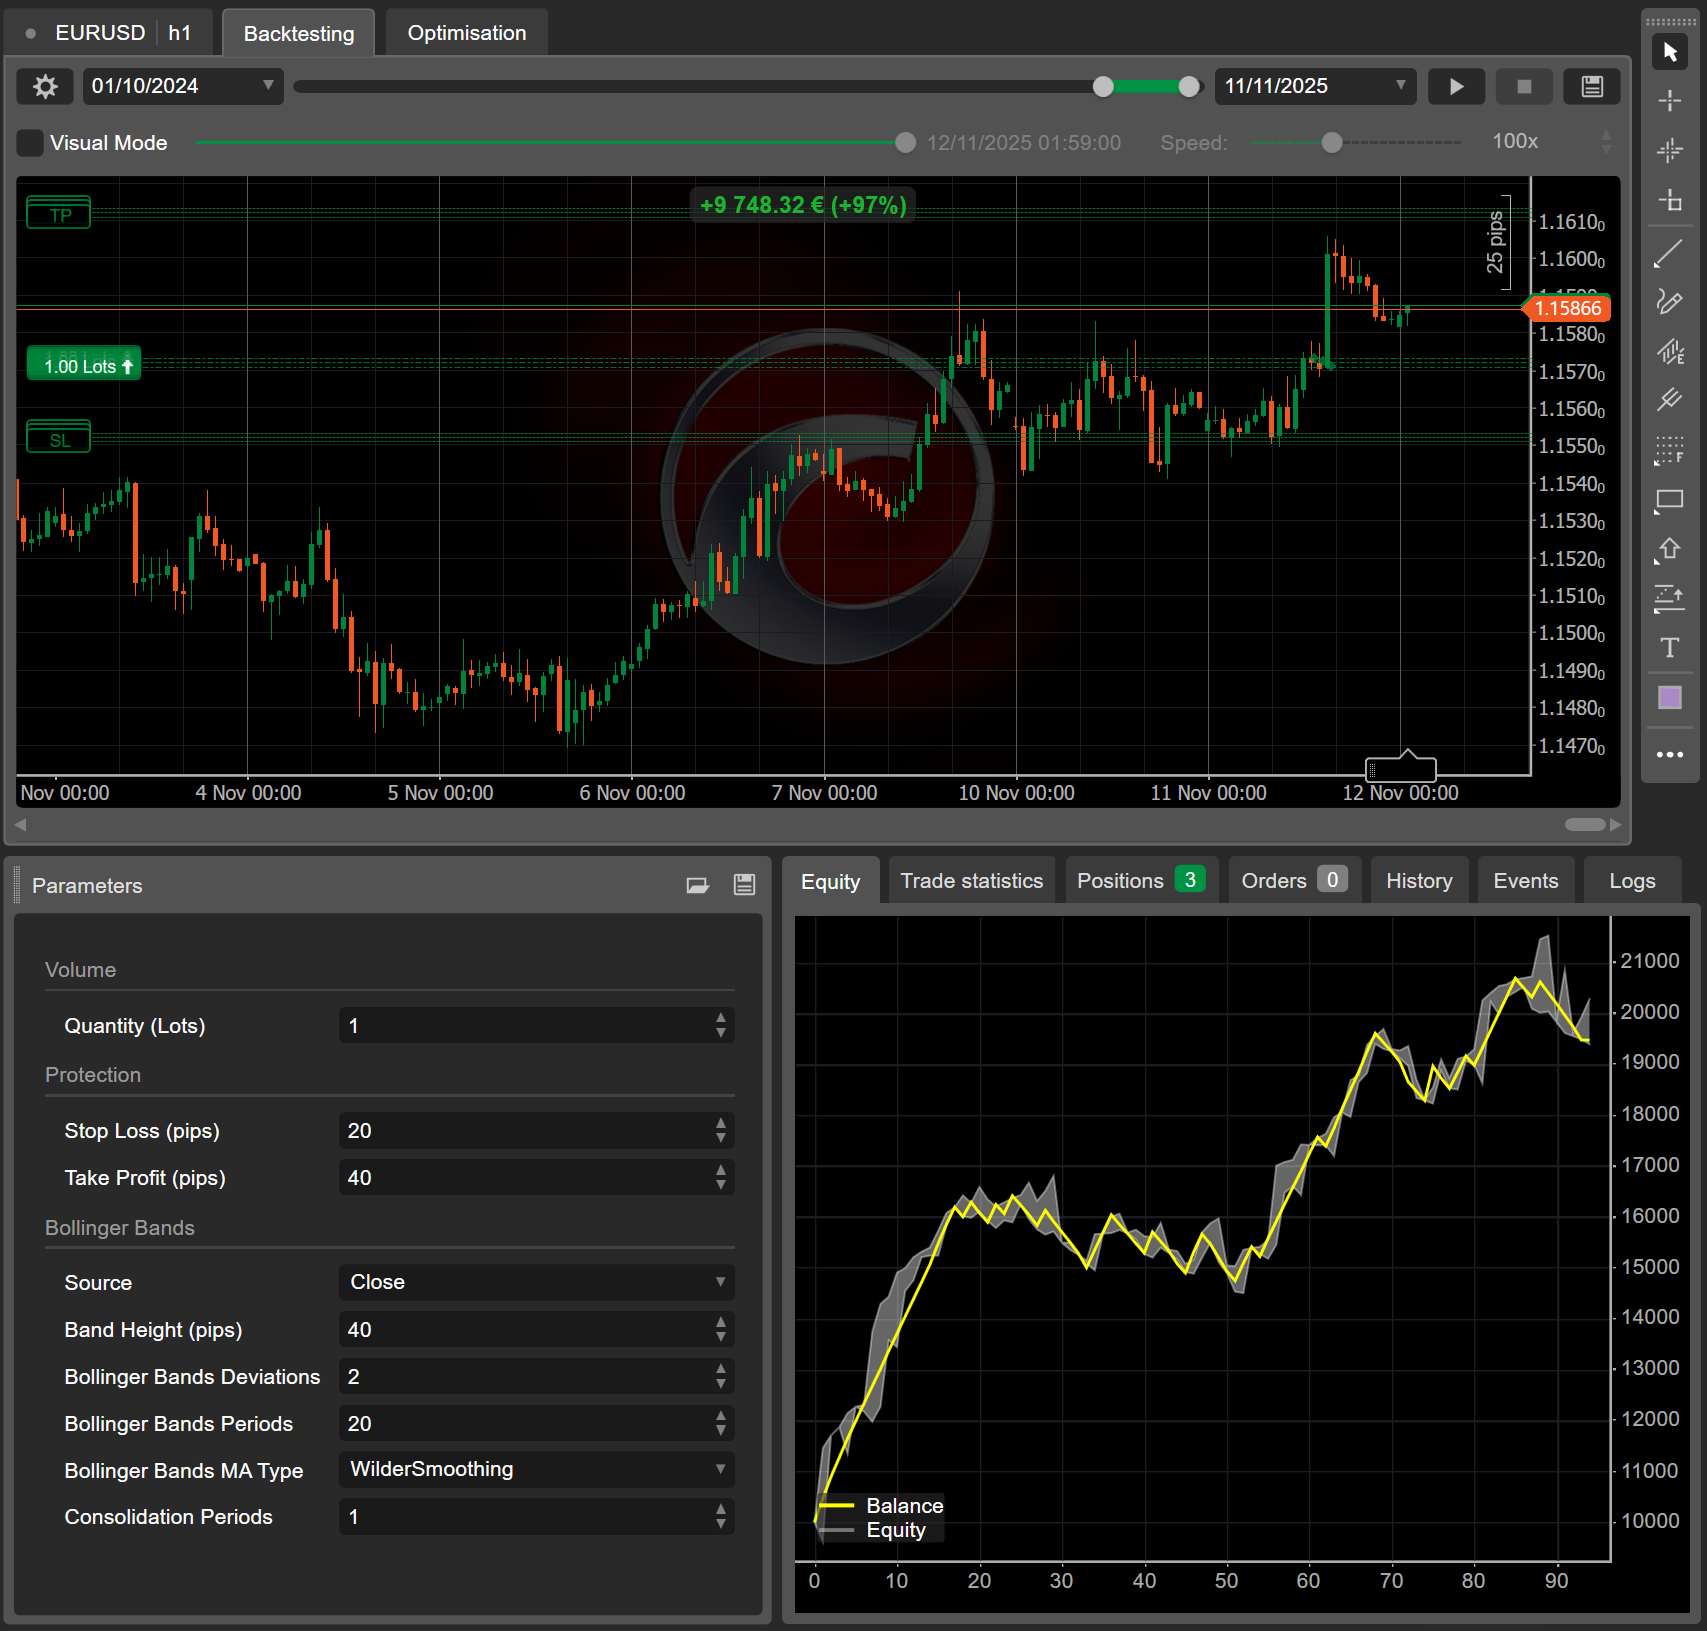Click the save parameters disk icon
The height and width of the screenshot is (1631, 1707).
point(744,885)
